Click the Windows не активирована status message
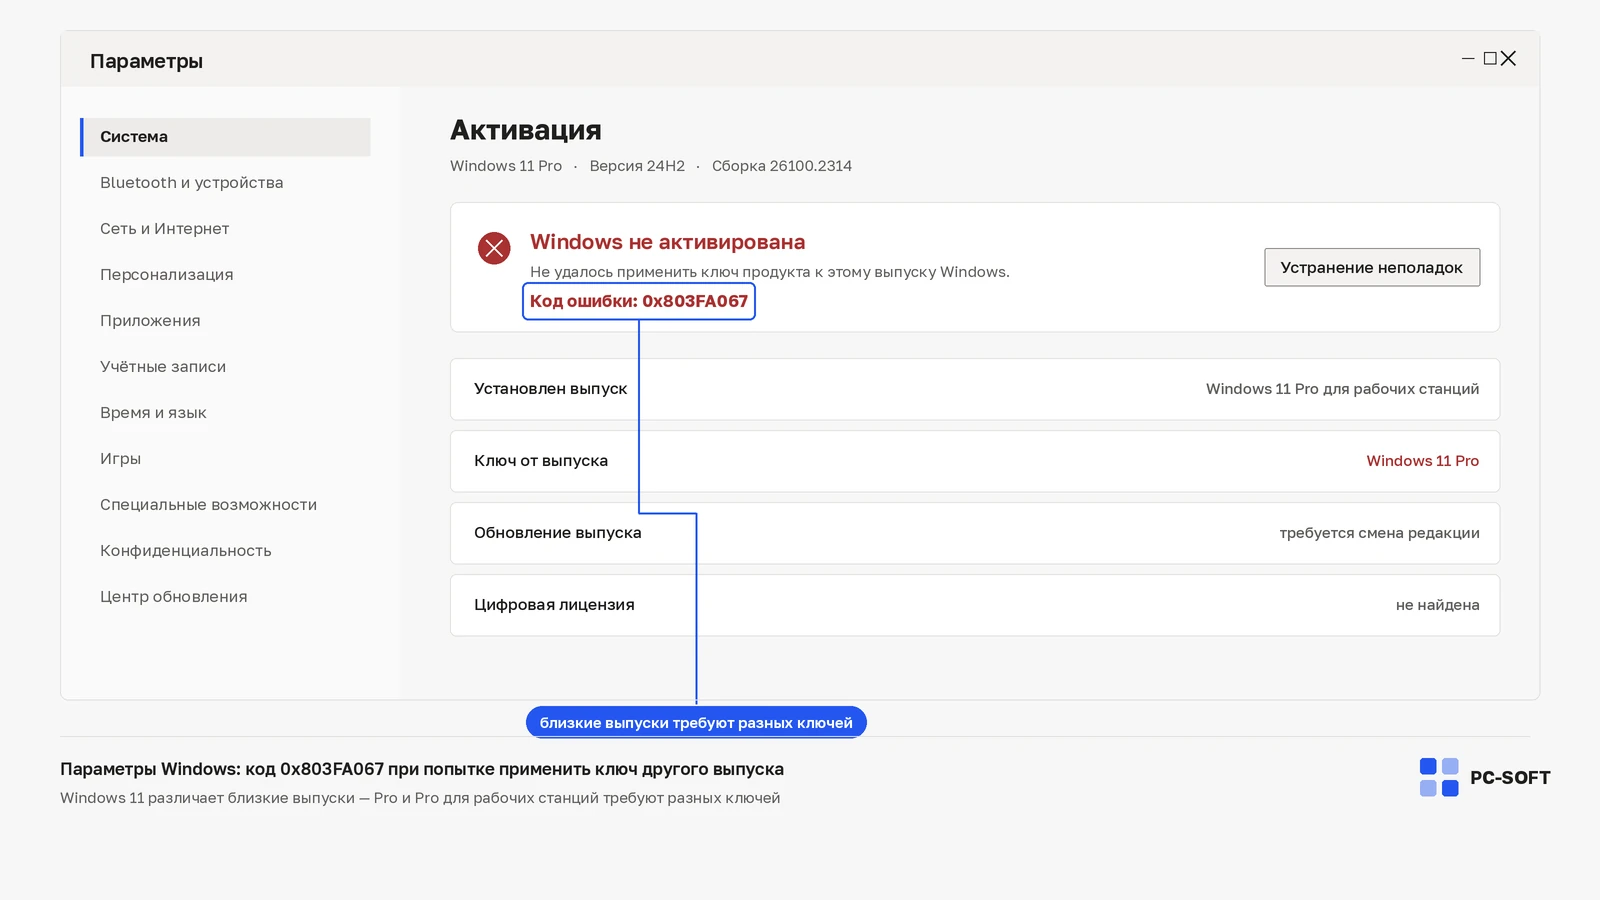This screenshot has width=1600, height=900. (x=667, y=242)
